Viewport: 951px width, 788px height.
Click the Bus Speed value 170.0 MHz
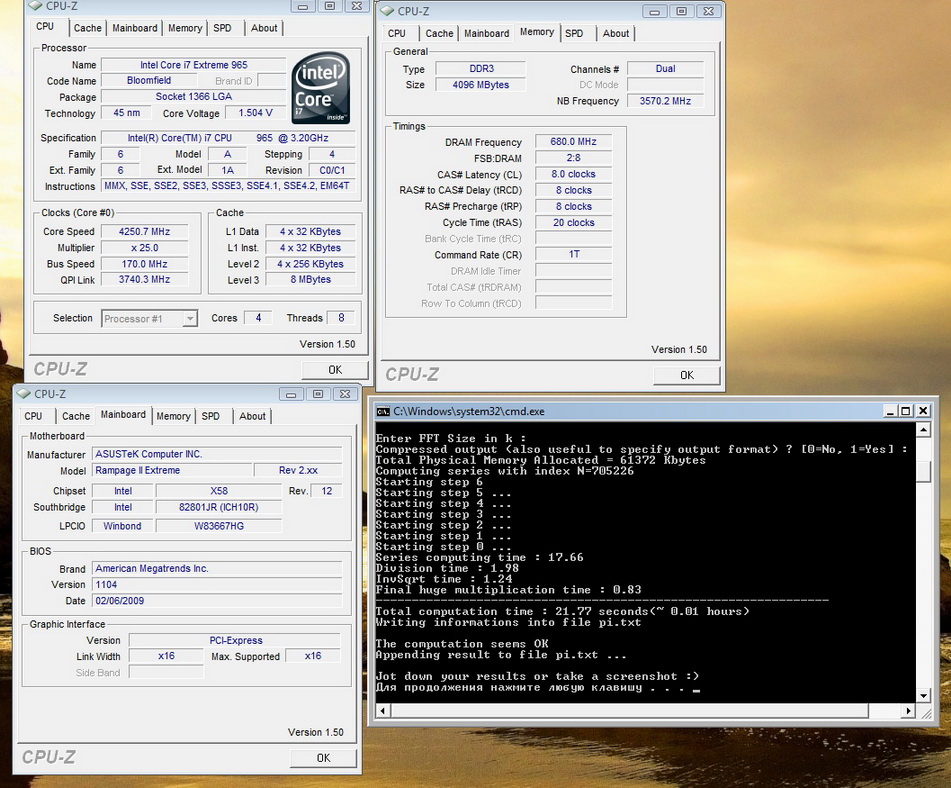coord(144,264)
